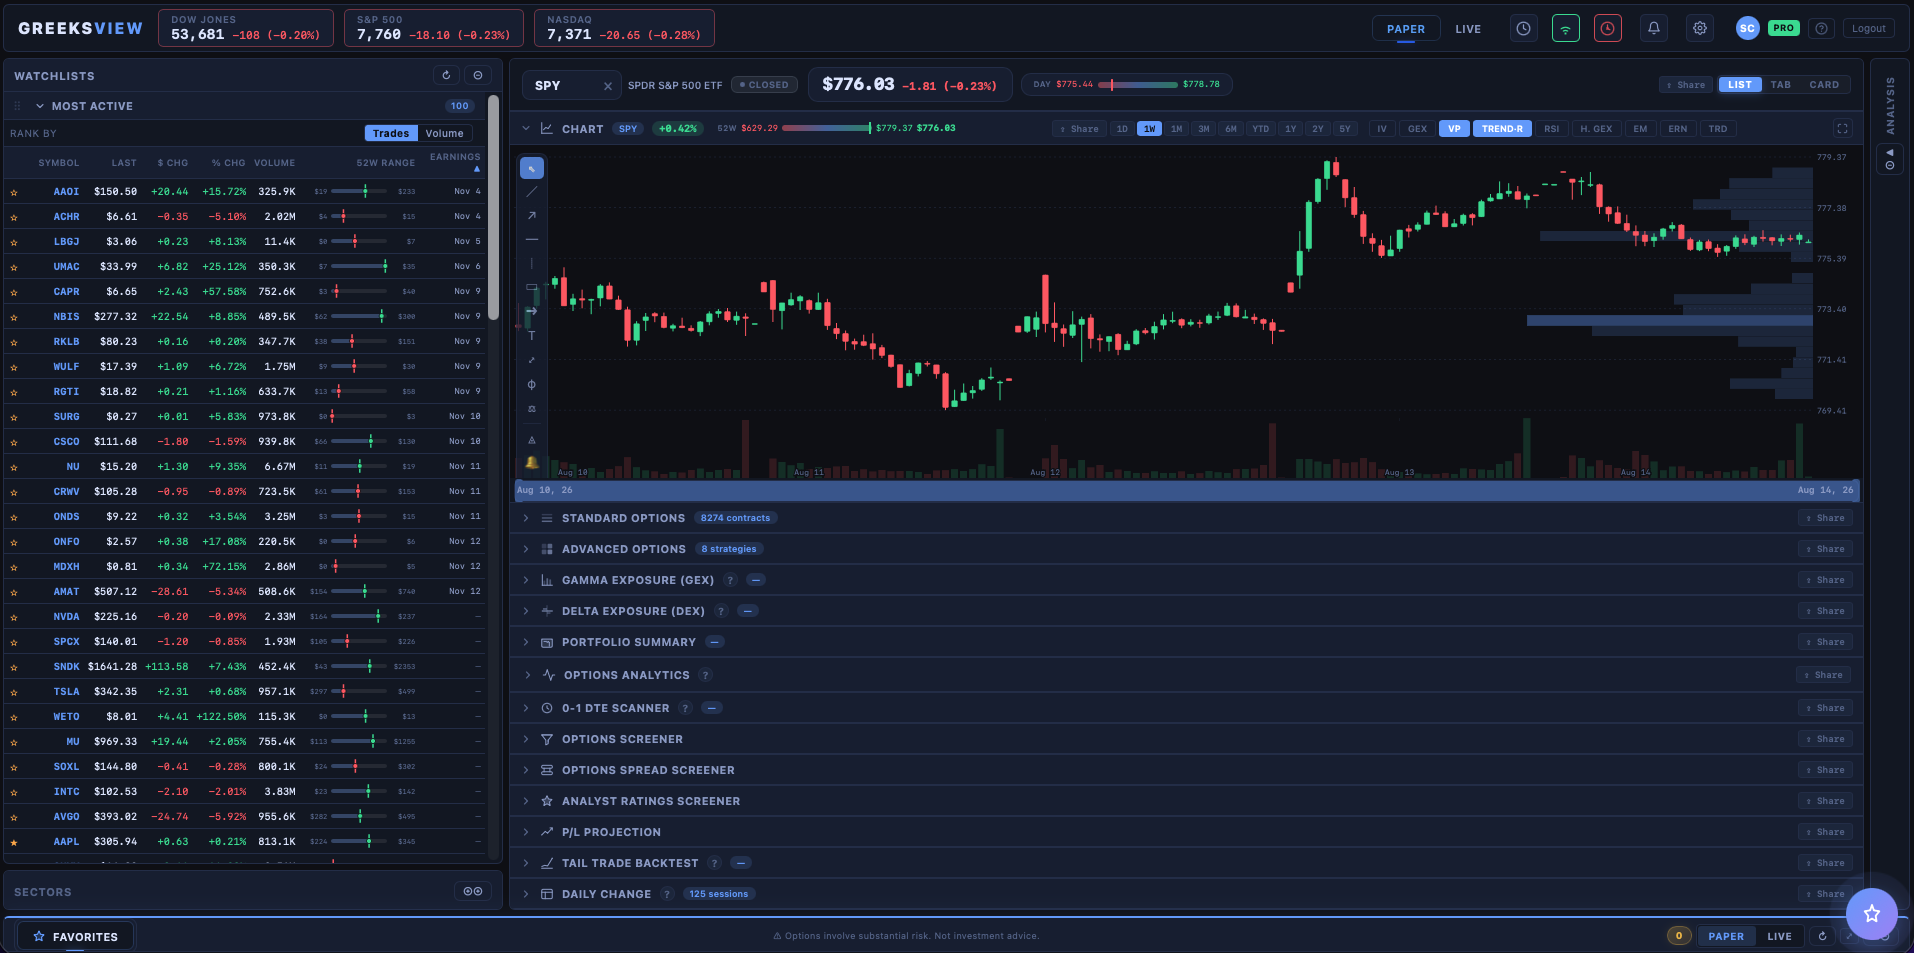Toggle the IV overlay
Viewport: 1914px width, 953px height.
[x=1382, y=129]
